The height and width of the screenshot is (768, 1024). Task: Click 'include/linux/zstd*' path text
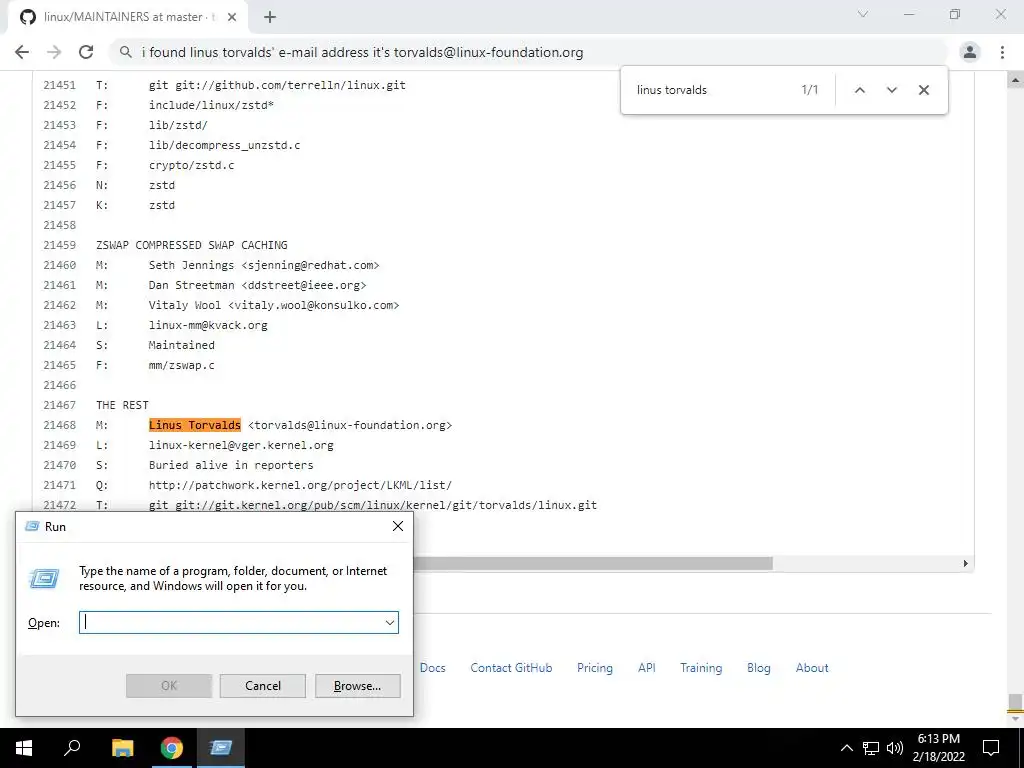tap(211, 105)
